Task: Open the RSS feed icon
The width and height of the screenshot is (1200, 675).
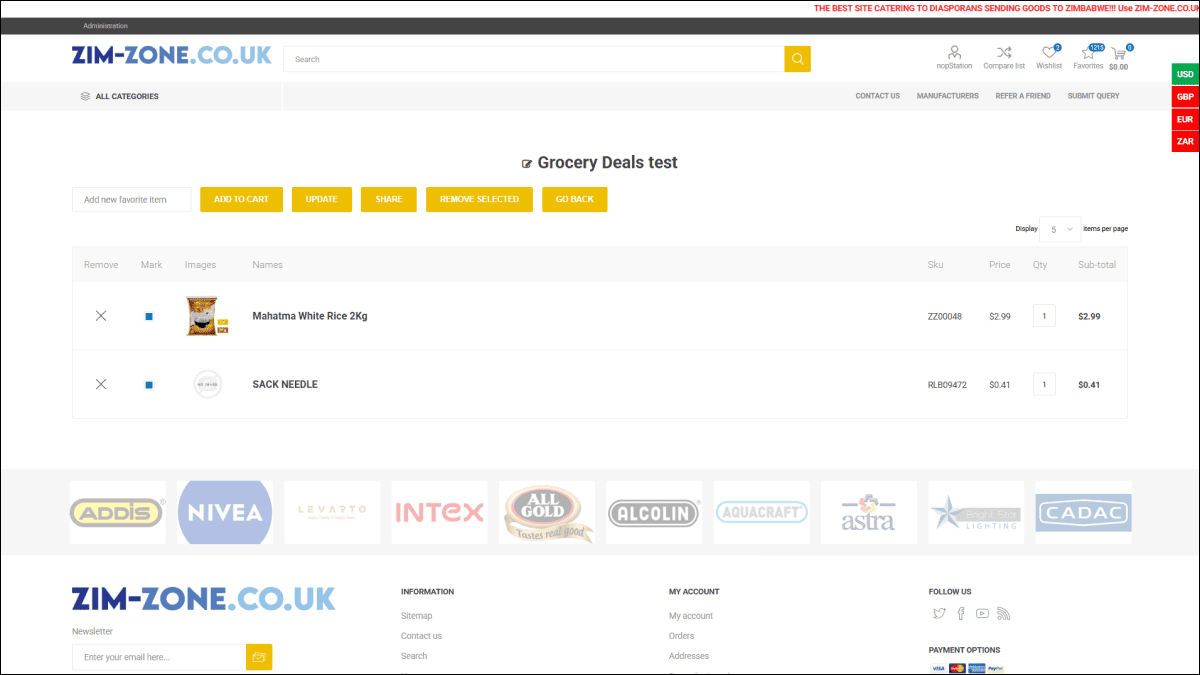Action: (1004, 614)
